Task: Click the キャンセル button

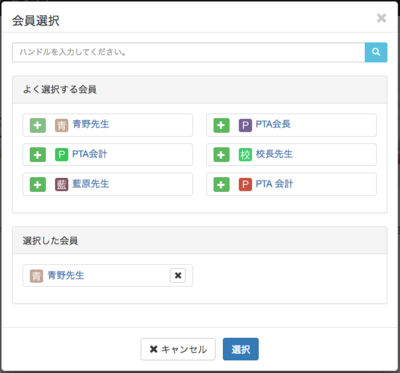Action: [x=178, y=349]
